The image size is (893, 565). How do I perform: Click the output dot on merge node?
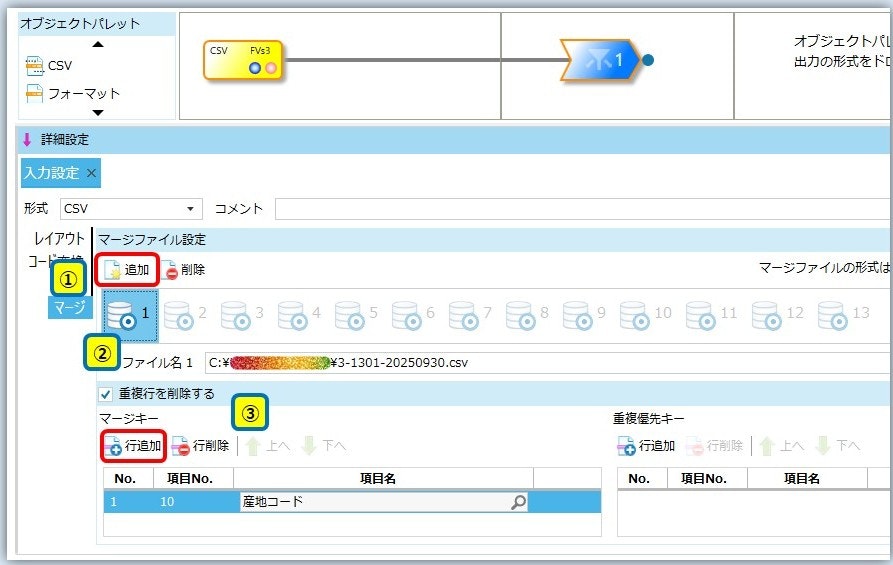(648, 59)
